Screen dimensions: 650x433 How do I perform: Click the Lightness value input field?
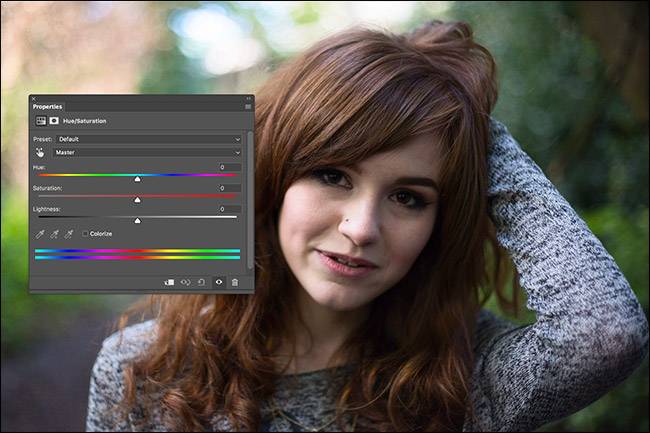pos(230,209)
